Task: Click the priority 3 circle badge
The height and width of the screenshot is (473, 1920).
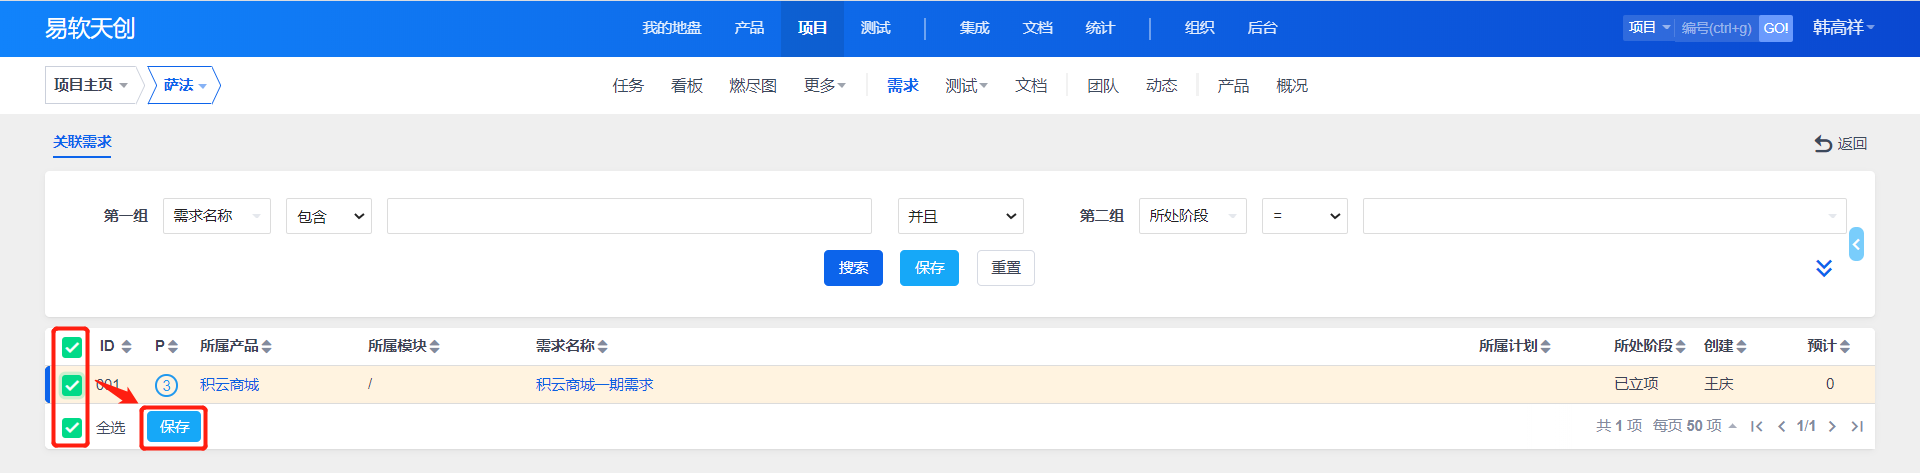Action: 166,385
